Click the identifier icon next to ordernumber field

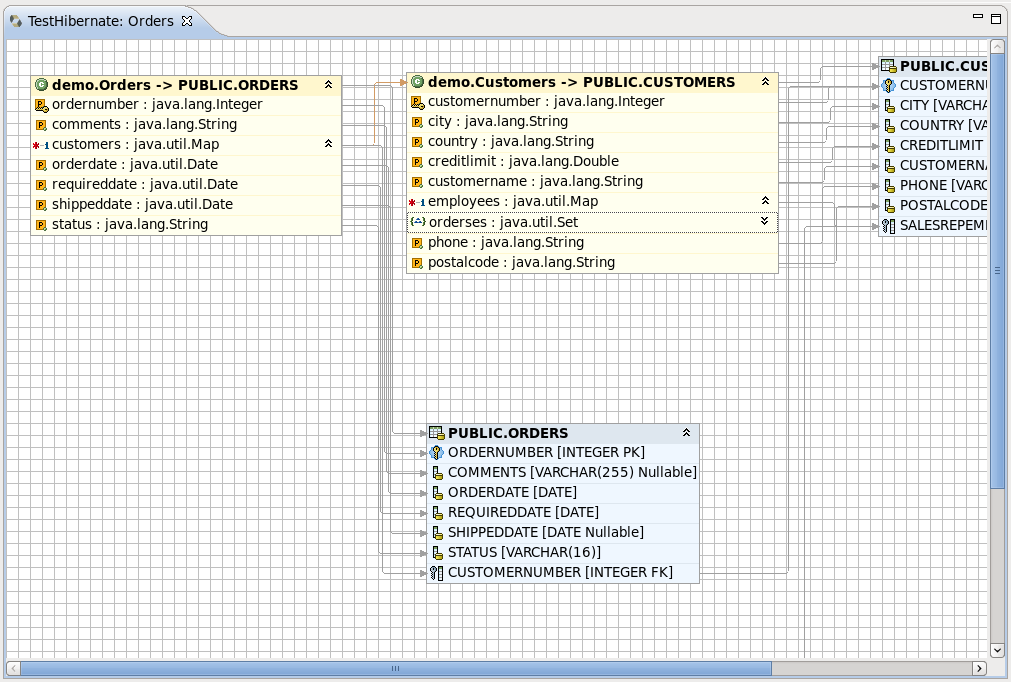[40, 104]
